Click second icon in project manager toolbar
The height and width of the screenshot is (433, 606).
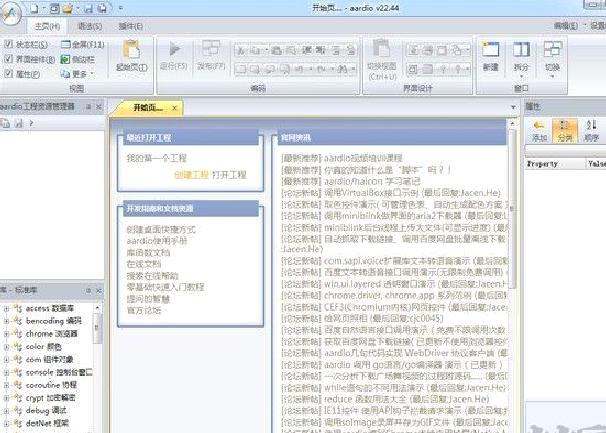point(19,123)
